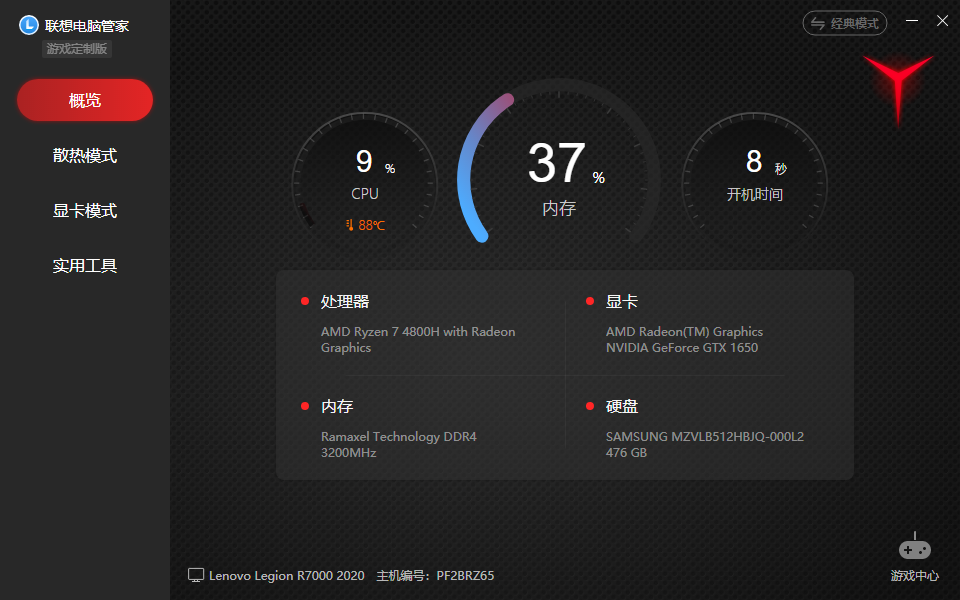Viewport: 960px width, 600px height.
Task: Click the SAMSUNG MZVLB512HBJQ-000L2 disk text
Action: (x=705, y=437)
